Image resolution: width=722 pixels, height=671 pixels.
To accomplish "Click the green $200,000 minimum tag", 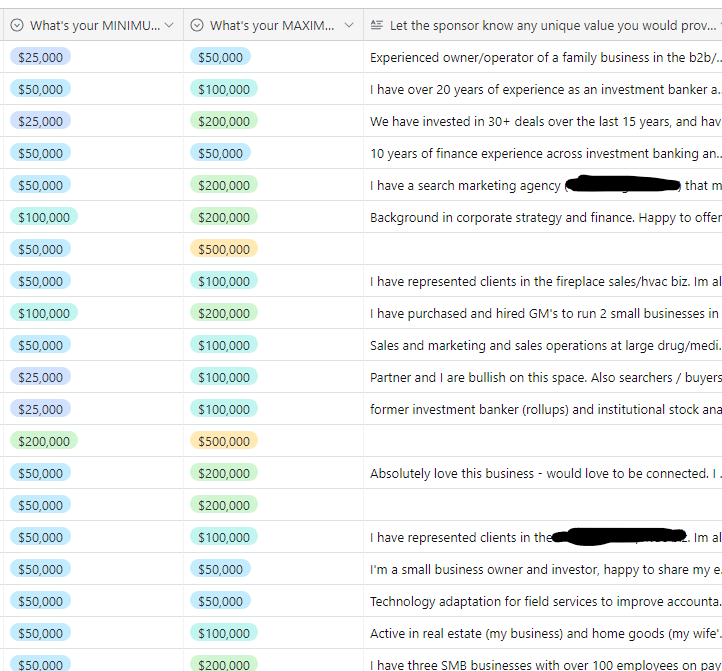I will tap(44, 441).
